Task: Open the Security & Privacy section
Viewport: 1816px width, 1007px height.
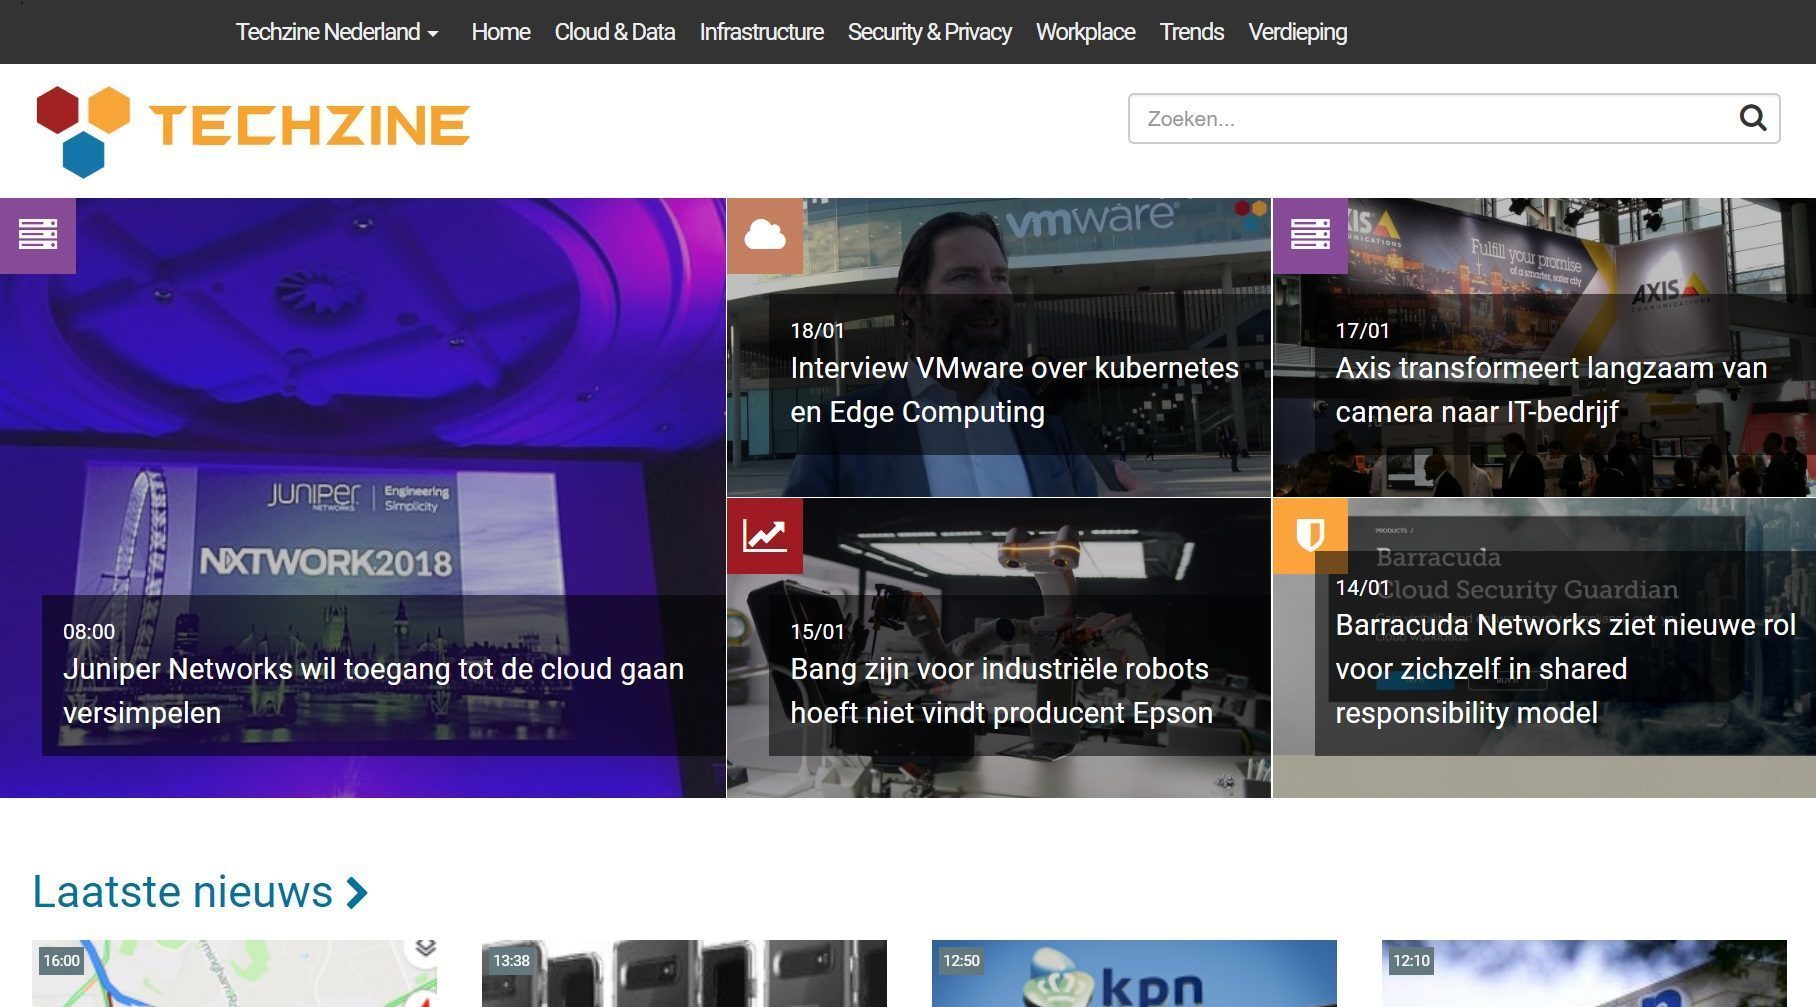Action: (930, 32)
